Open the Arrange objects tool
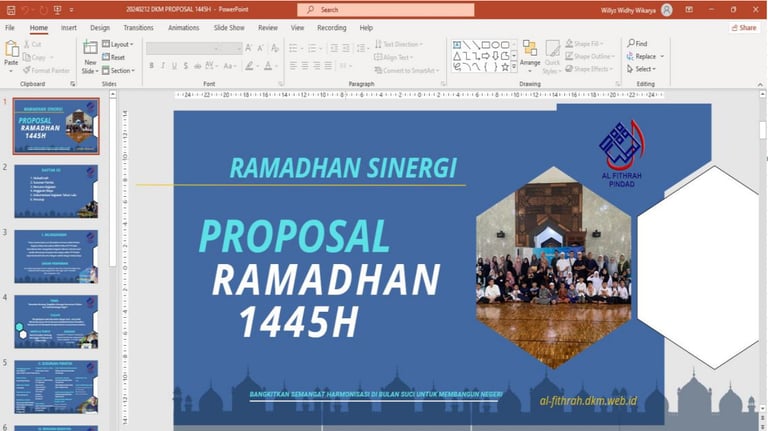The height and width of the screenshot is (431, 768). 529,54
